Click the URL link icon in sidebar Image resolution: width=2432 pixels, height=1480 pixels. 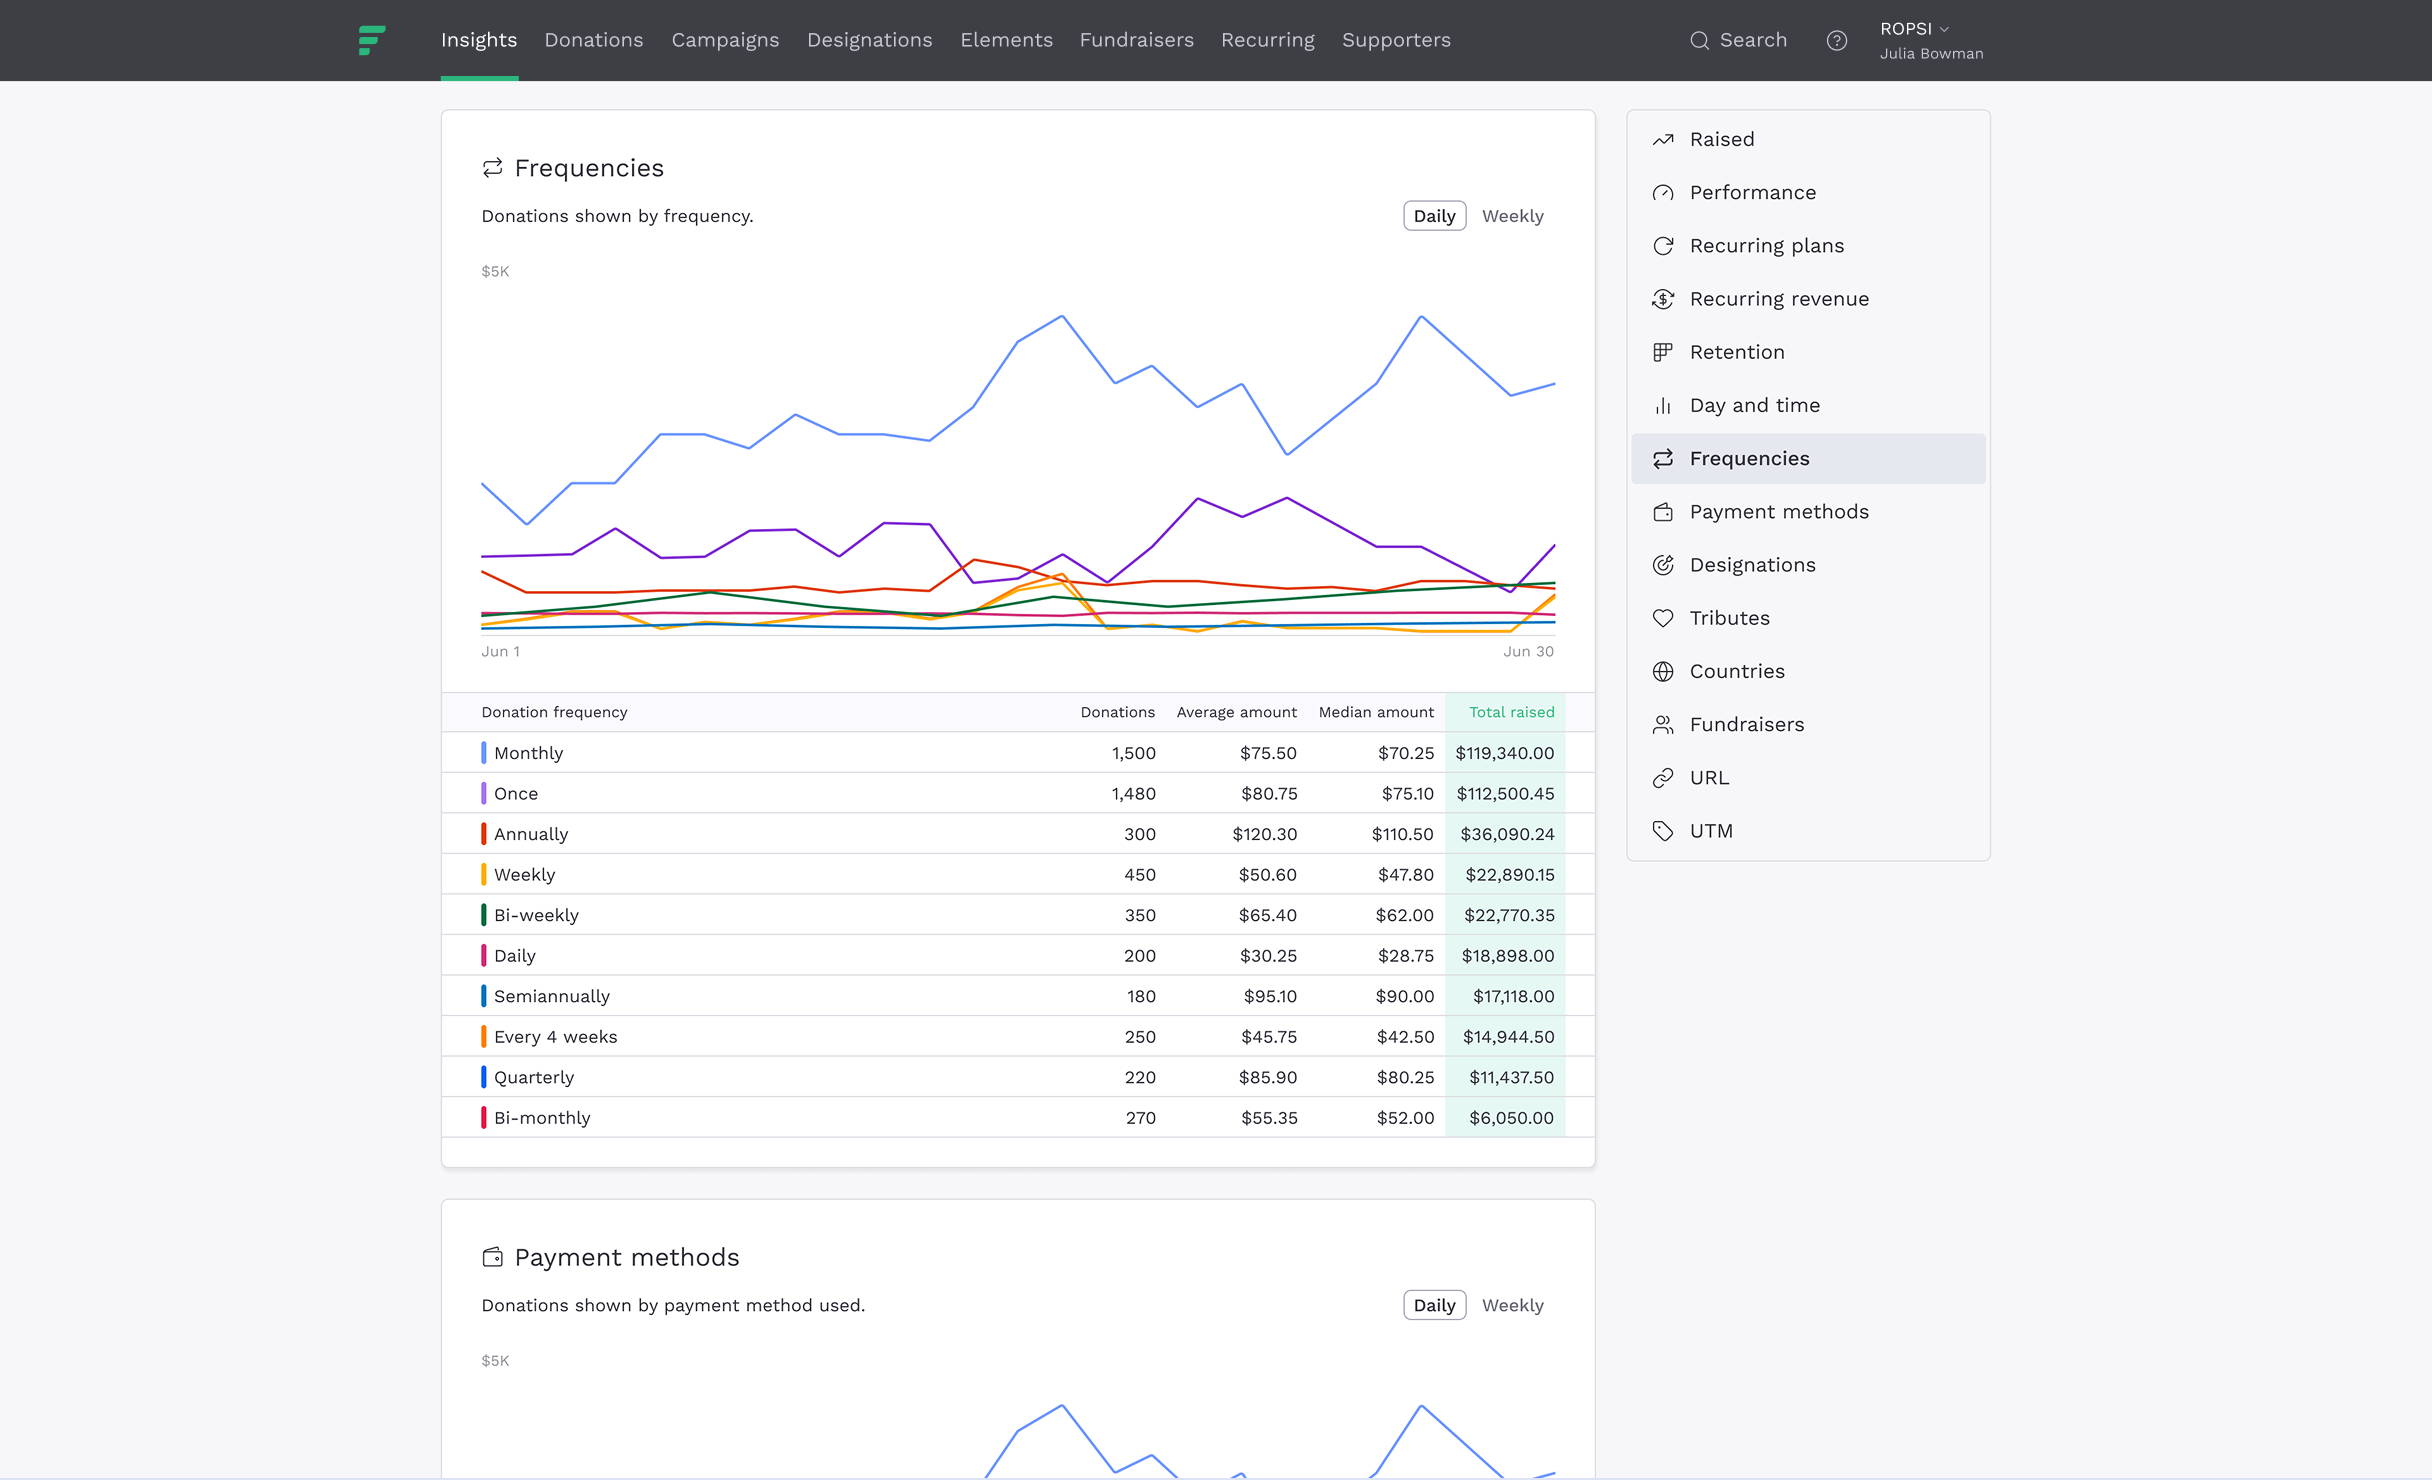click(x=1663, y=778)
